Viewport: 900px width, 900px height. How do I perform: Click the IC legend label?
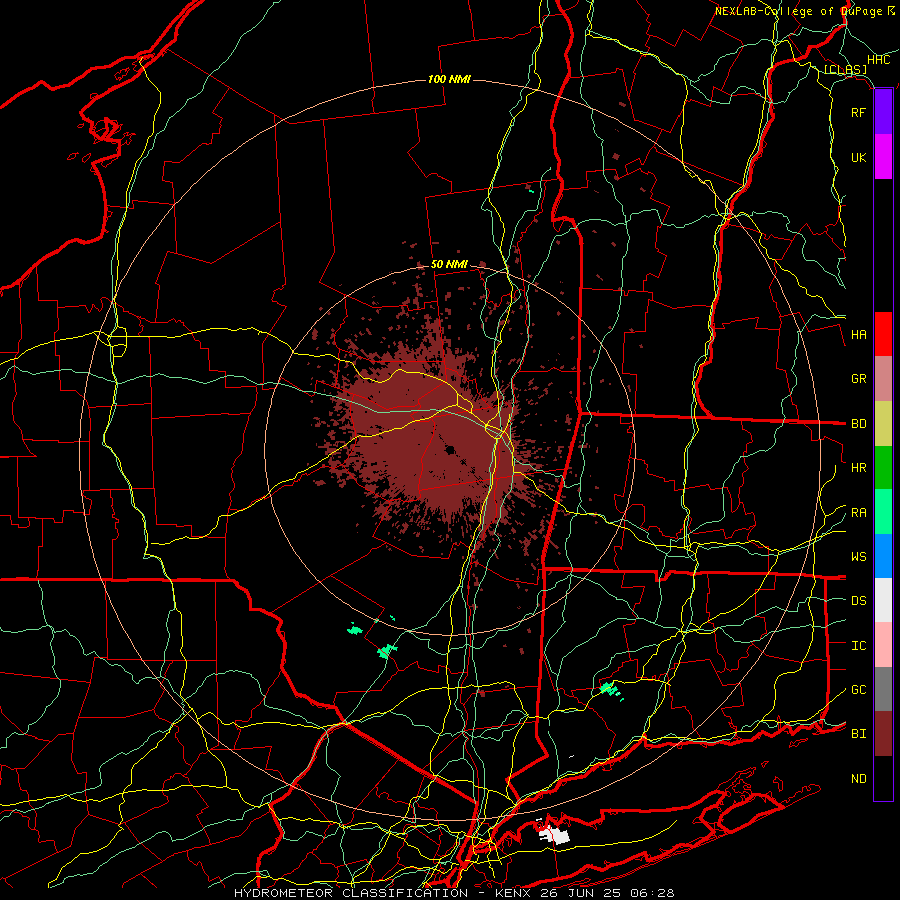coord(858,646)
